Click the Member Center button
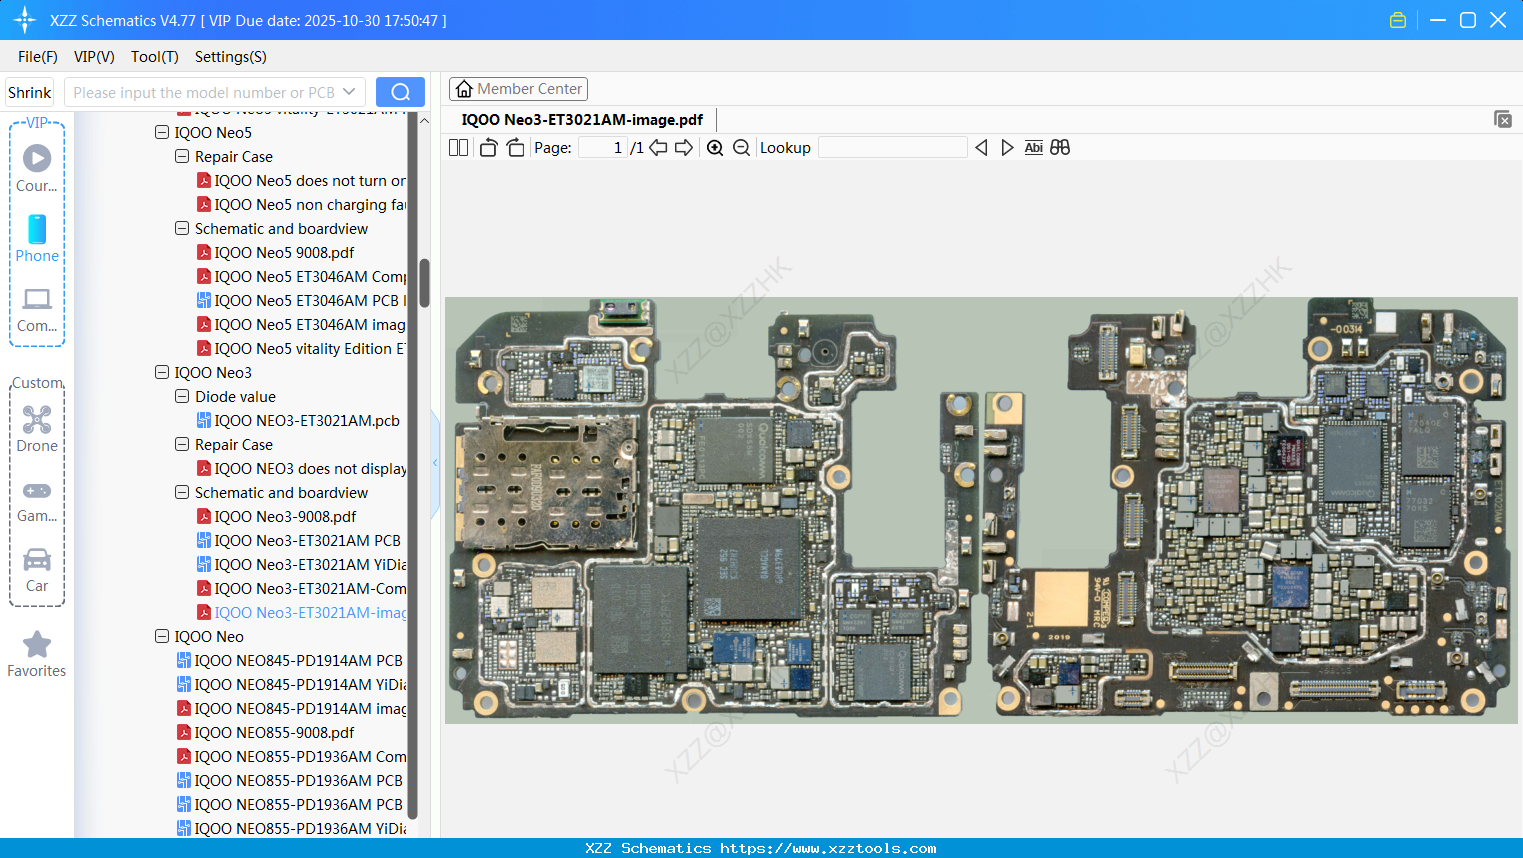This screenshot has width=1523, height=858. 518,89
